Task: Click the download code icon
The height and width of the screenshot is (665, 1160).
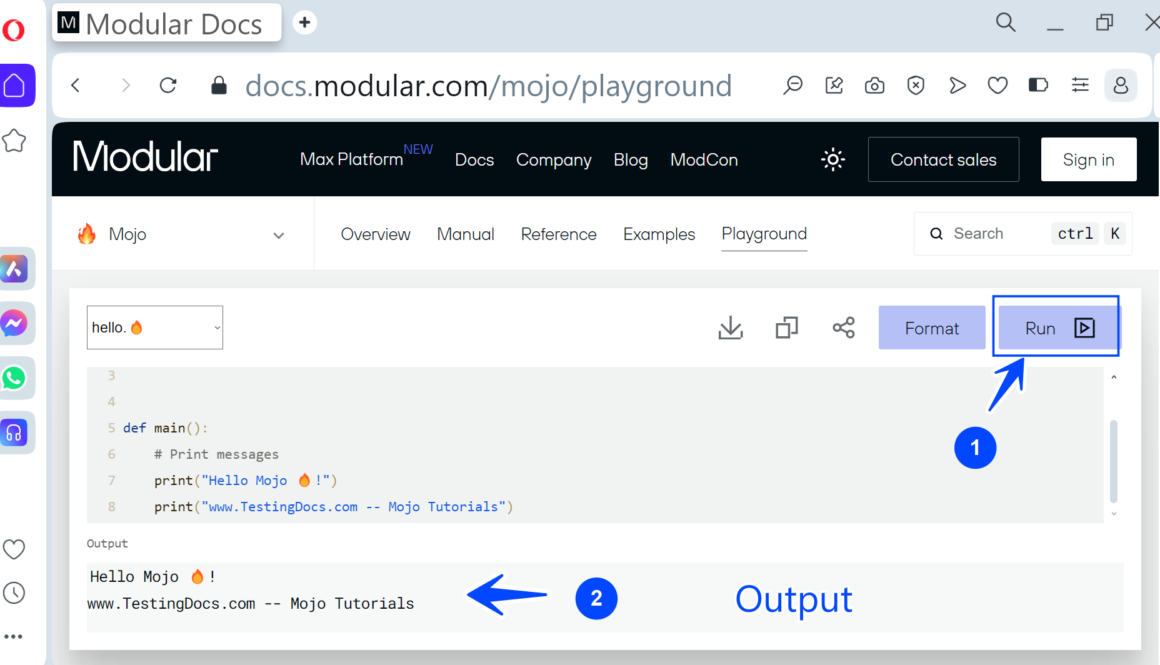Action: [x=731, y=328]
